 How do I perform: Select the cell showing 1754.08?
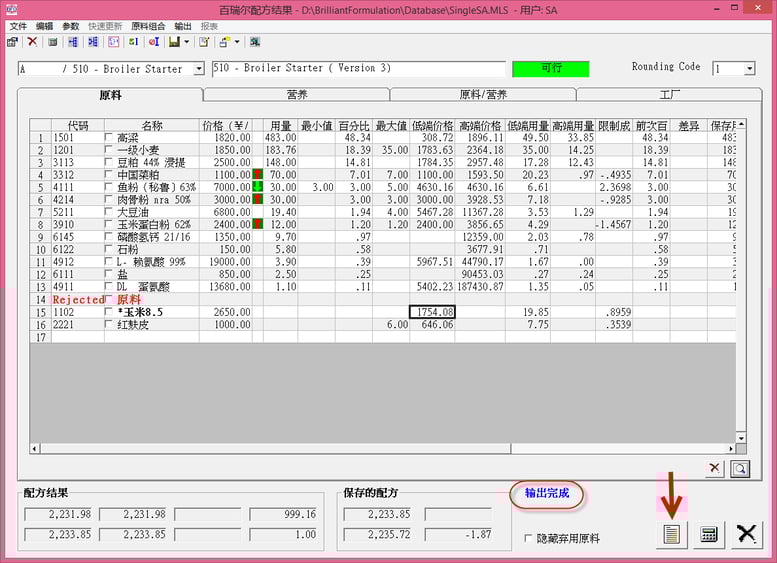(432, 312)
